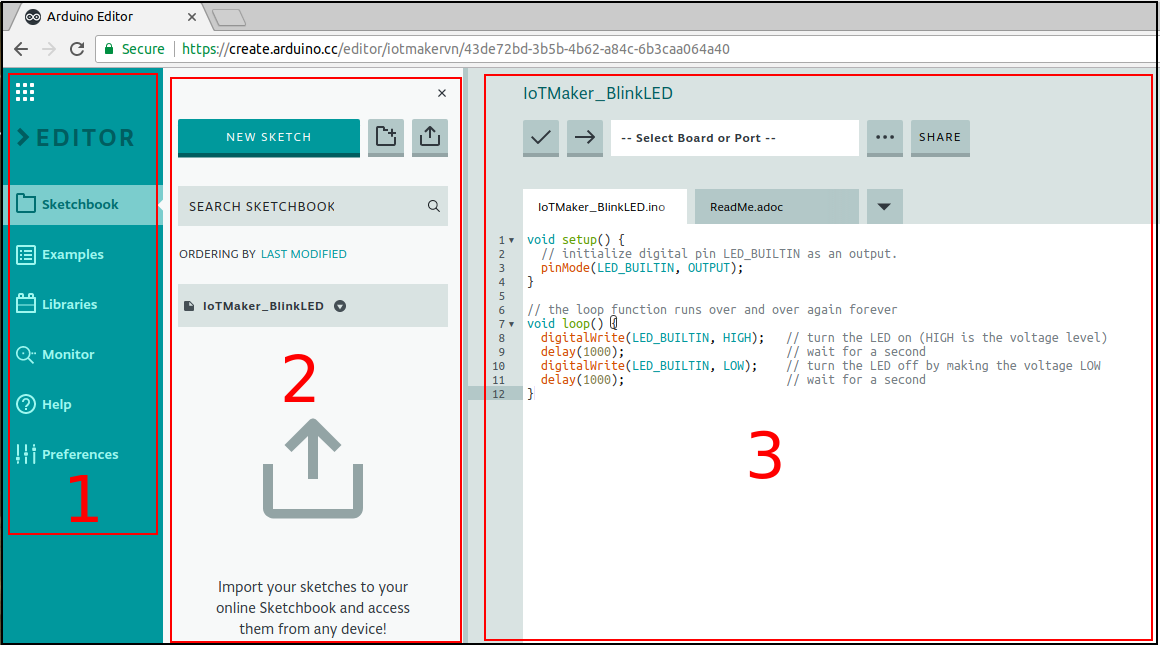Click the Monitor magnifier icon
This screenshot has height=645, width=1160.
click(x=26, y=354)
